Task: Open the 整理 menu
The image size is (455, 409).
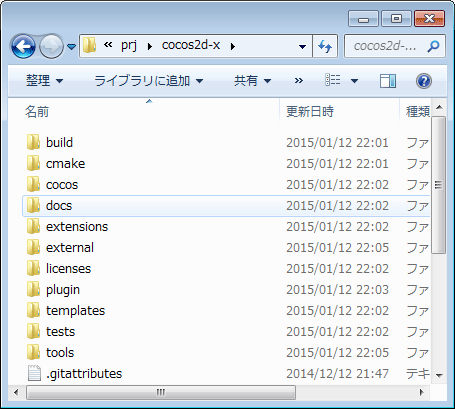Action: [x=45, y=81]
